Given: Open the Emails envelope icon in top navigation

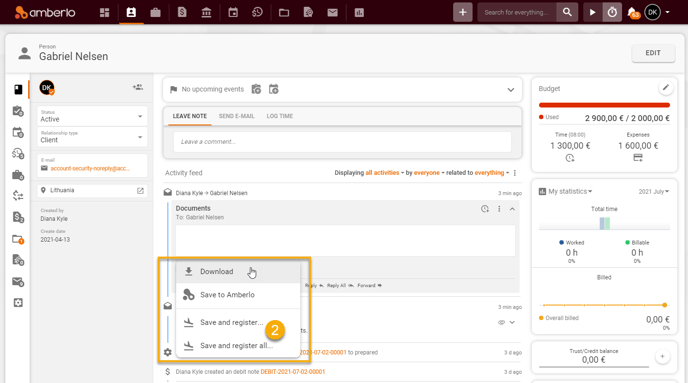Looking at the screenshot, I should 333,13.
